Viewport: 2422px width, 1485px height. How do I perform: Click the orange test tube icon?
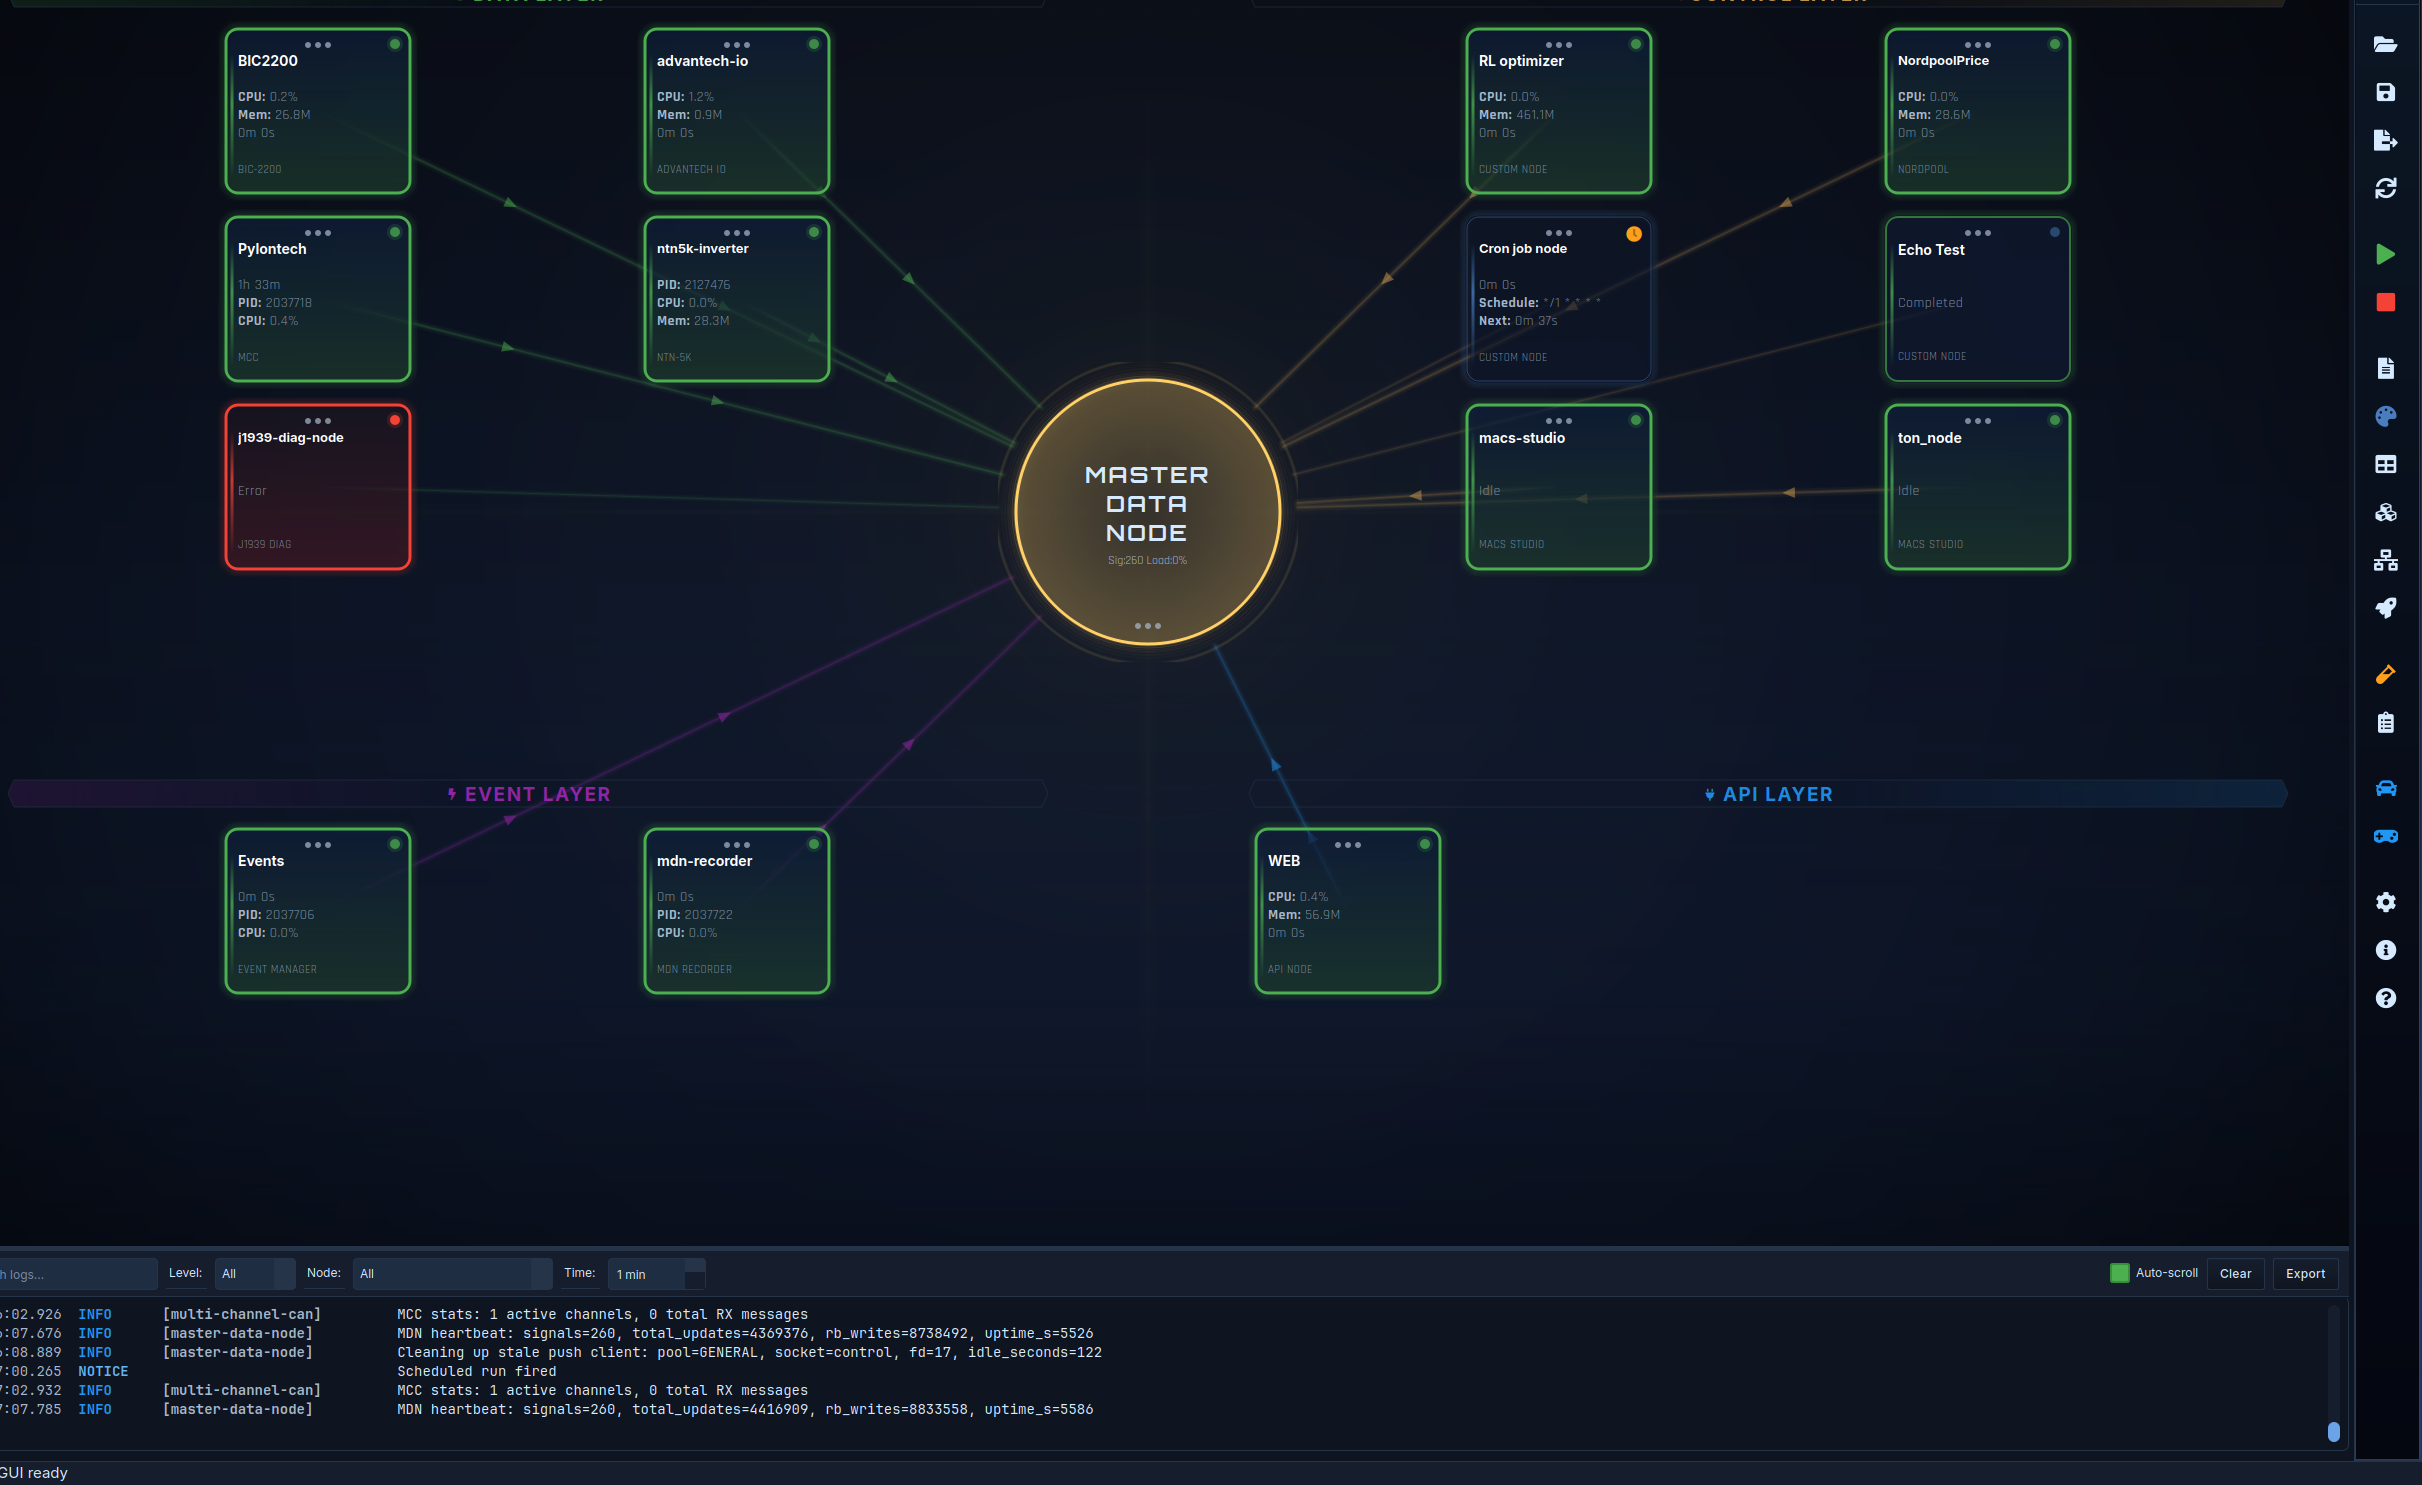tap(2385, 675)
